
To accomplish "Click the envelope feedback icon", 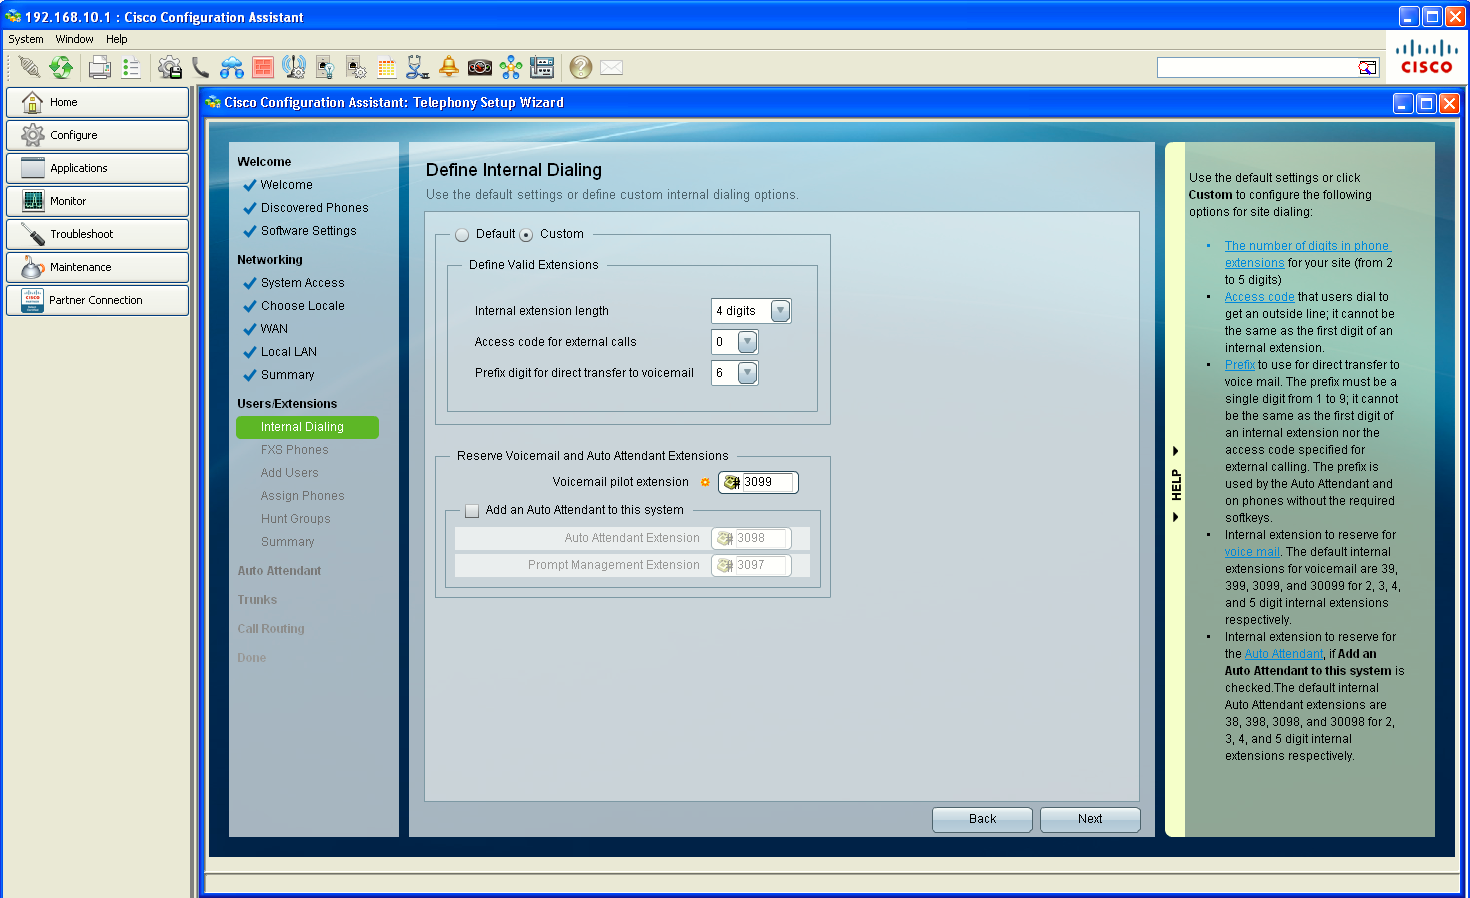I will (612, 67).
